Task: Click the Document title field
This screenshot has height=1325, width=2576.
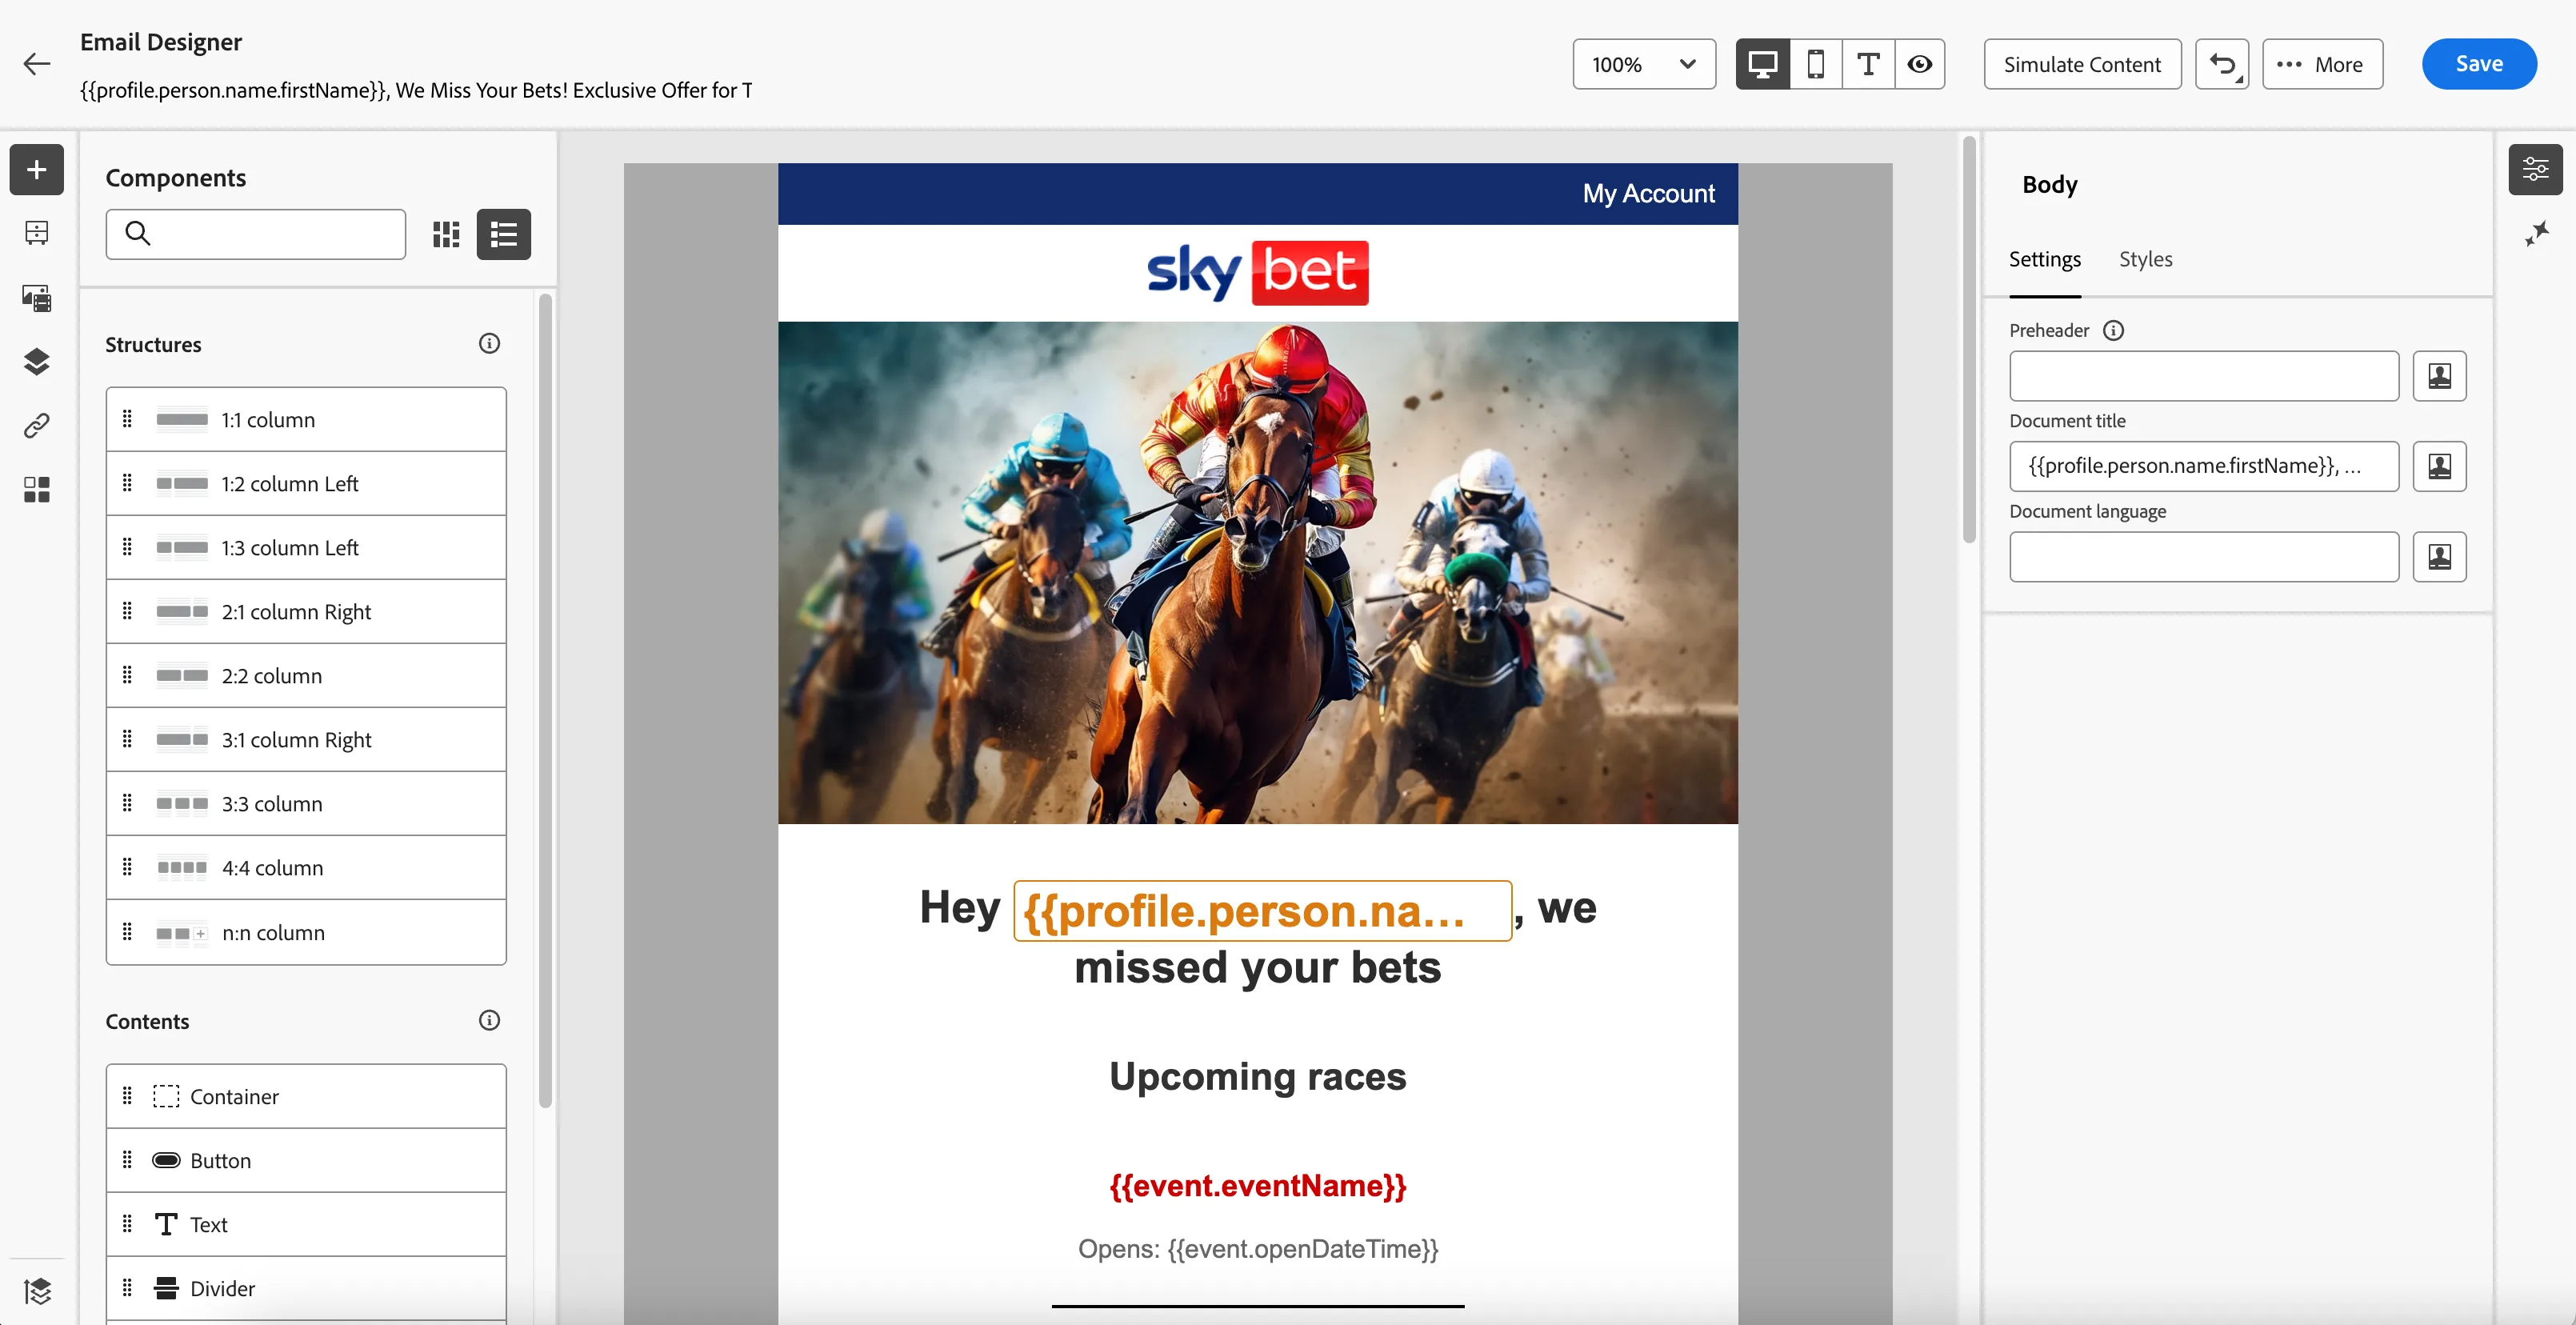Action: pyautogui.click(x=2204, y=466)
